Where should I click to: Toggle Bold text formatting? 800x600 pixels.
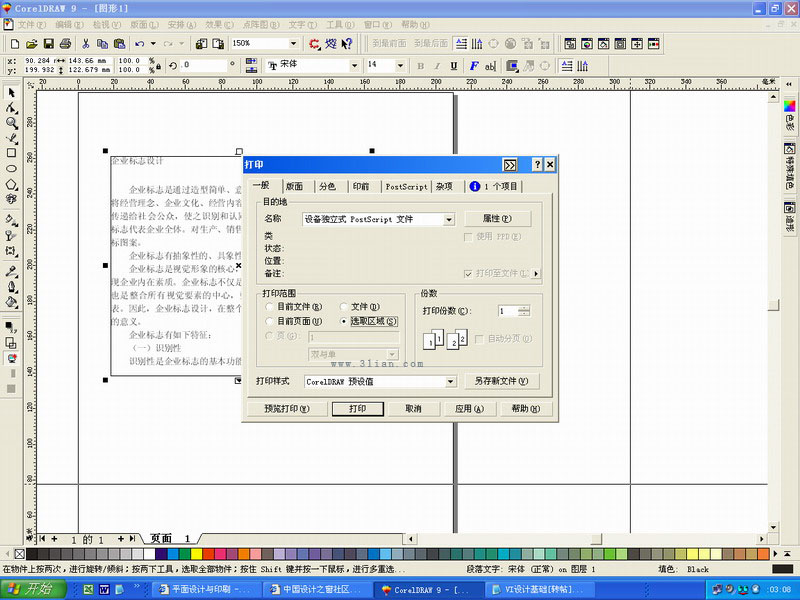point(420,66)
